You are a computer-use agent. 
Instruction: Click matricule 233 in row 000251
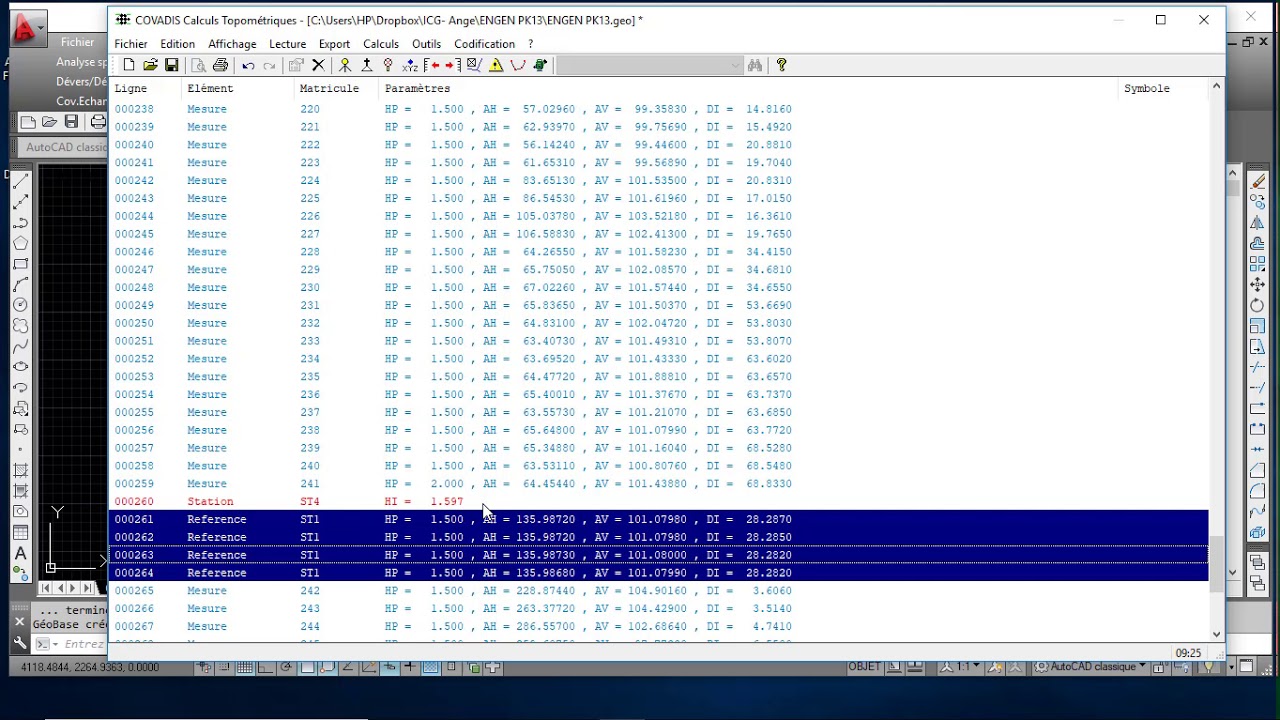point(310,341)
